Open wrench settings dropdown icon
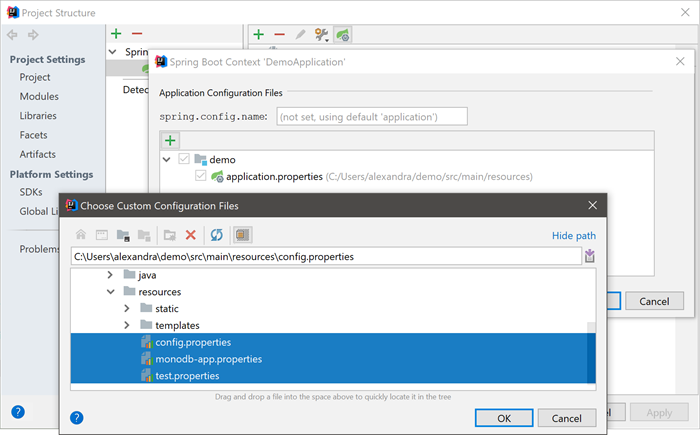 click(x=321, y=34)
